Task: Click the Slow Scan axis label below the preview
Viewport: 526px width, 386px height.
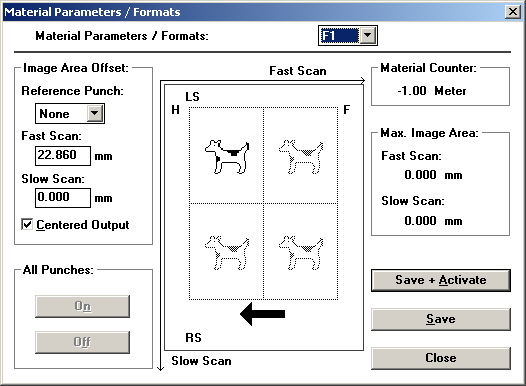Action: [201, 361]
